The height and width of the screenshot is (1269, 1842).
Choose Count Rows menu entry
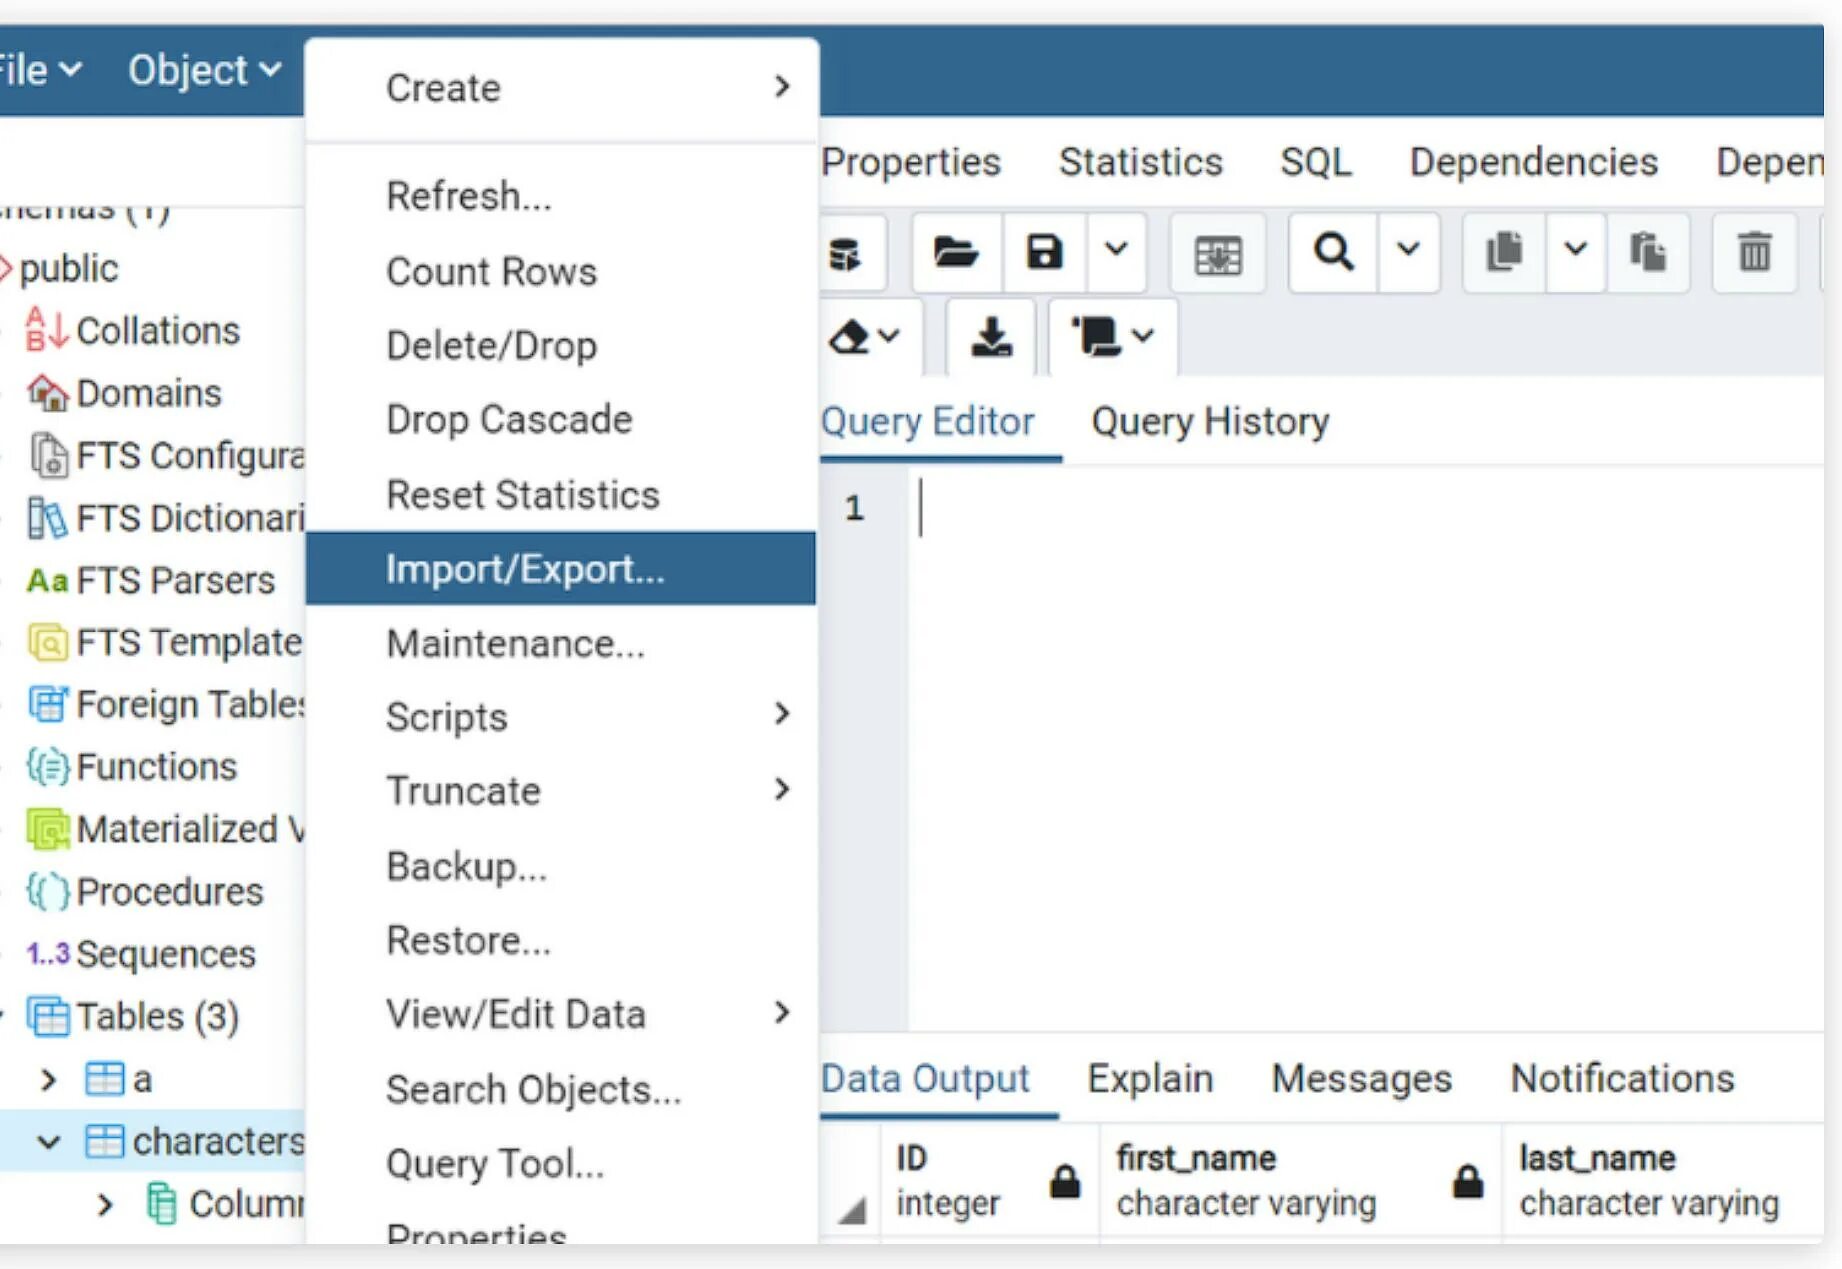[x=561, y=271]
